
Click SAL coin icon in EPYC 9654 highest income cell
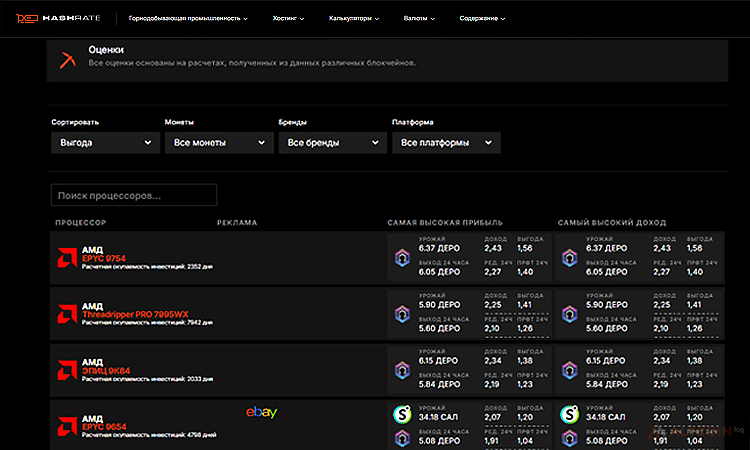tap(570, 414)
